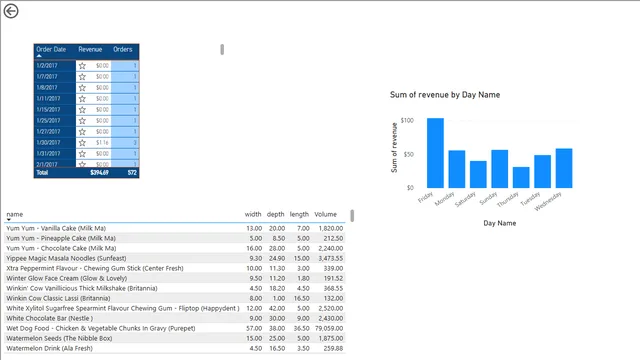Select the Friday bar in the chart
The height and width of the screenshot is (360, 640).
(x=436, y=153)
